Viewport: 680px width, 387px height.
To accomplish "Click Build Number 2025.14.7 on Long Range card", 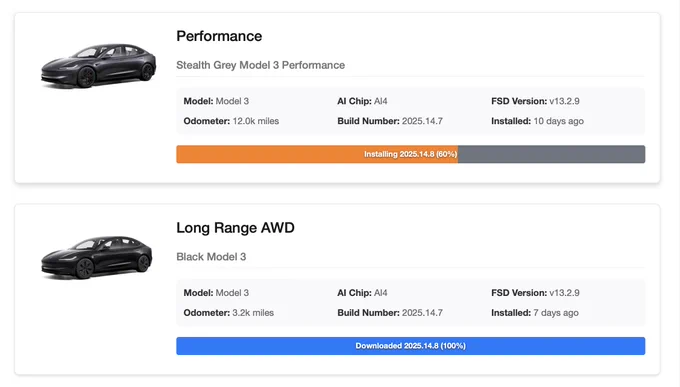I will pos(390,313).
